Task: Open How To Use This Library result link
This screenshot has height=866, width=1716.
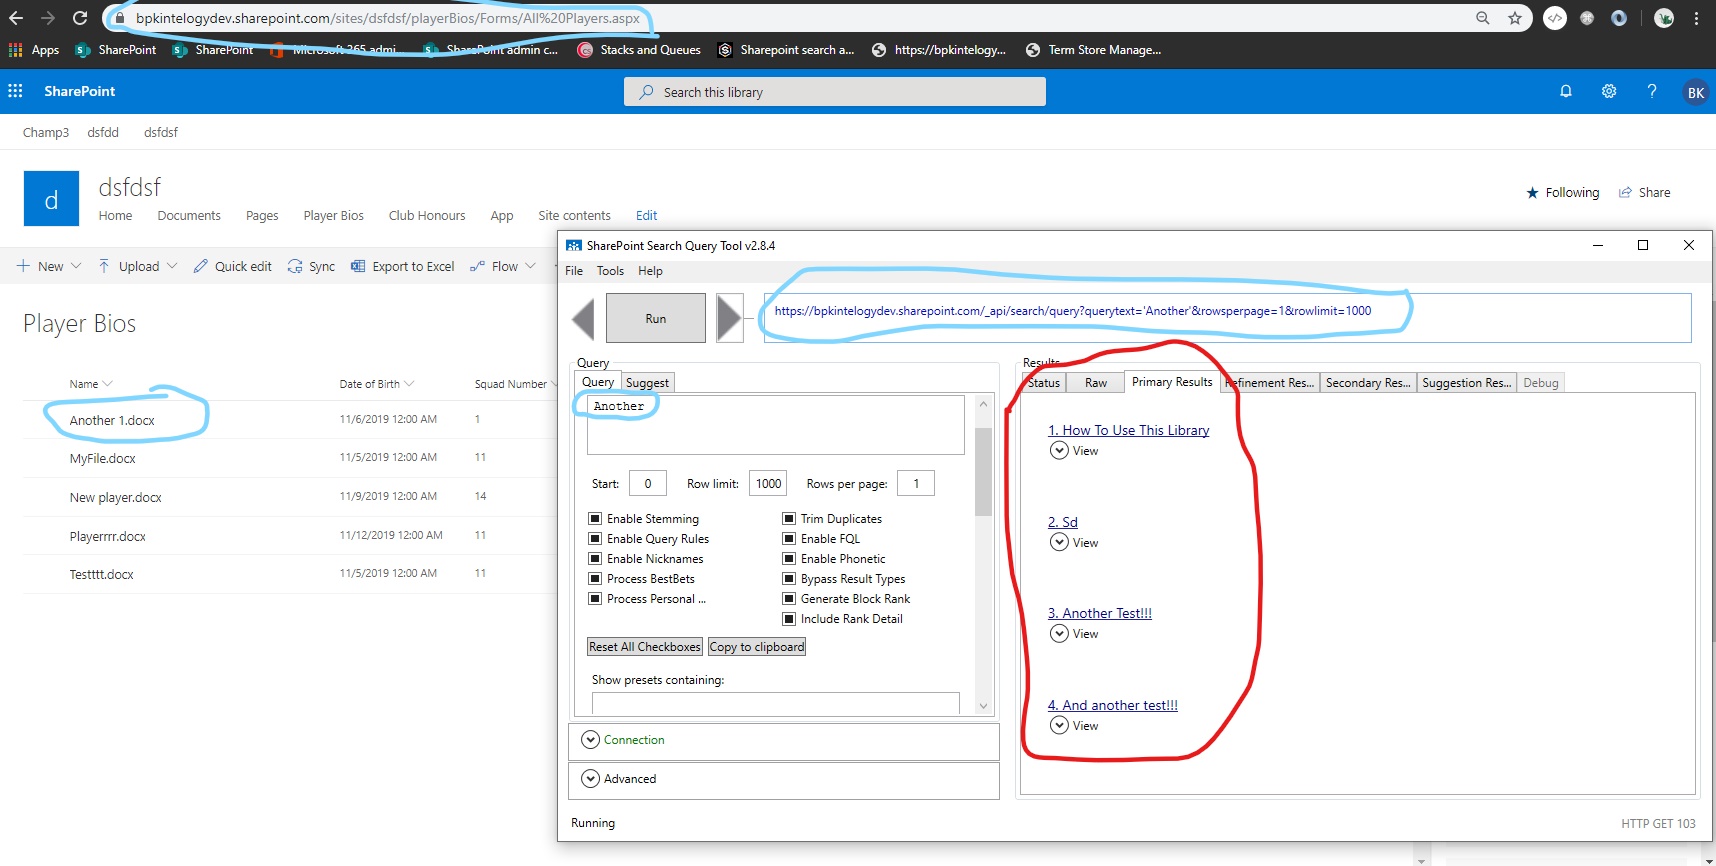Action: pos(1128,430)
